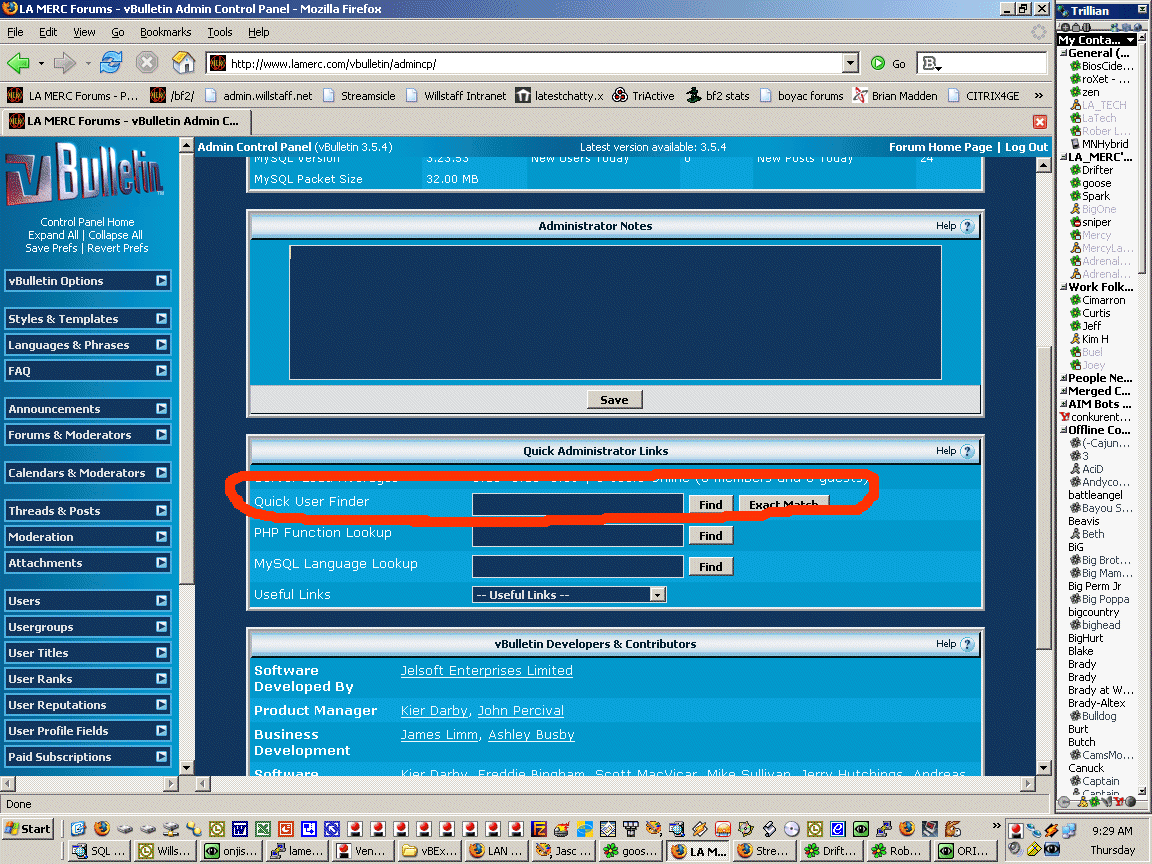Switch to the Jasc taskbar button

[x=564, y=851]
